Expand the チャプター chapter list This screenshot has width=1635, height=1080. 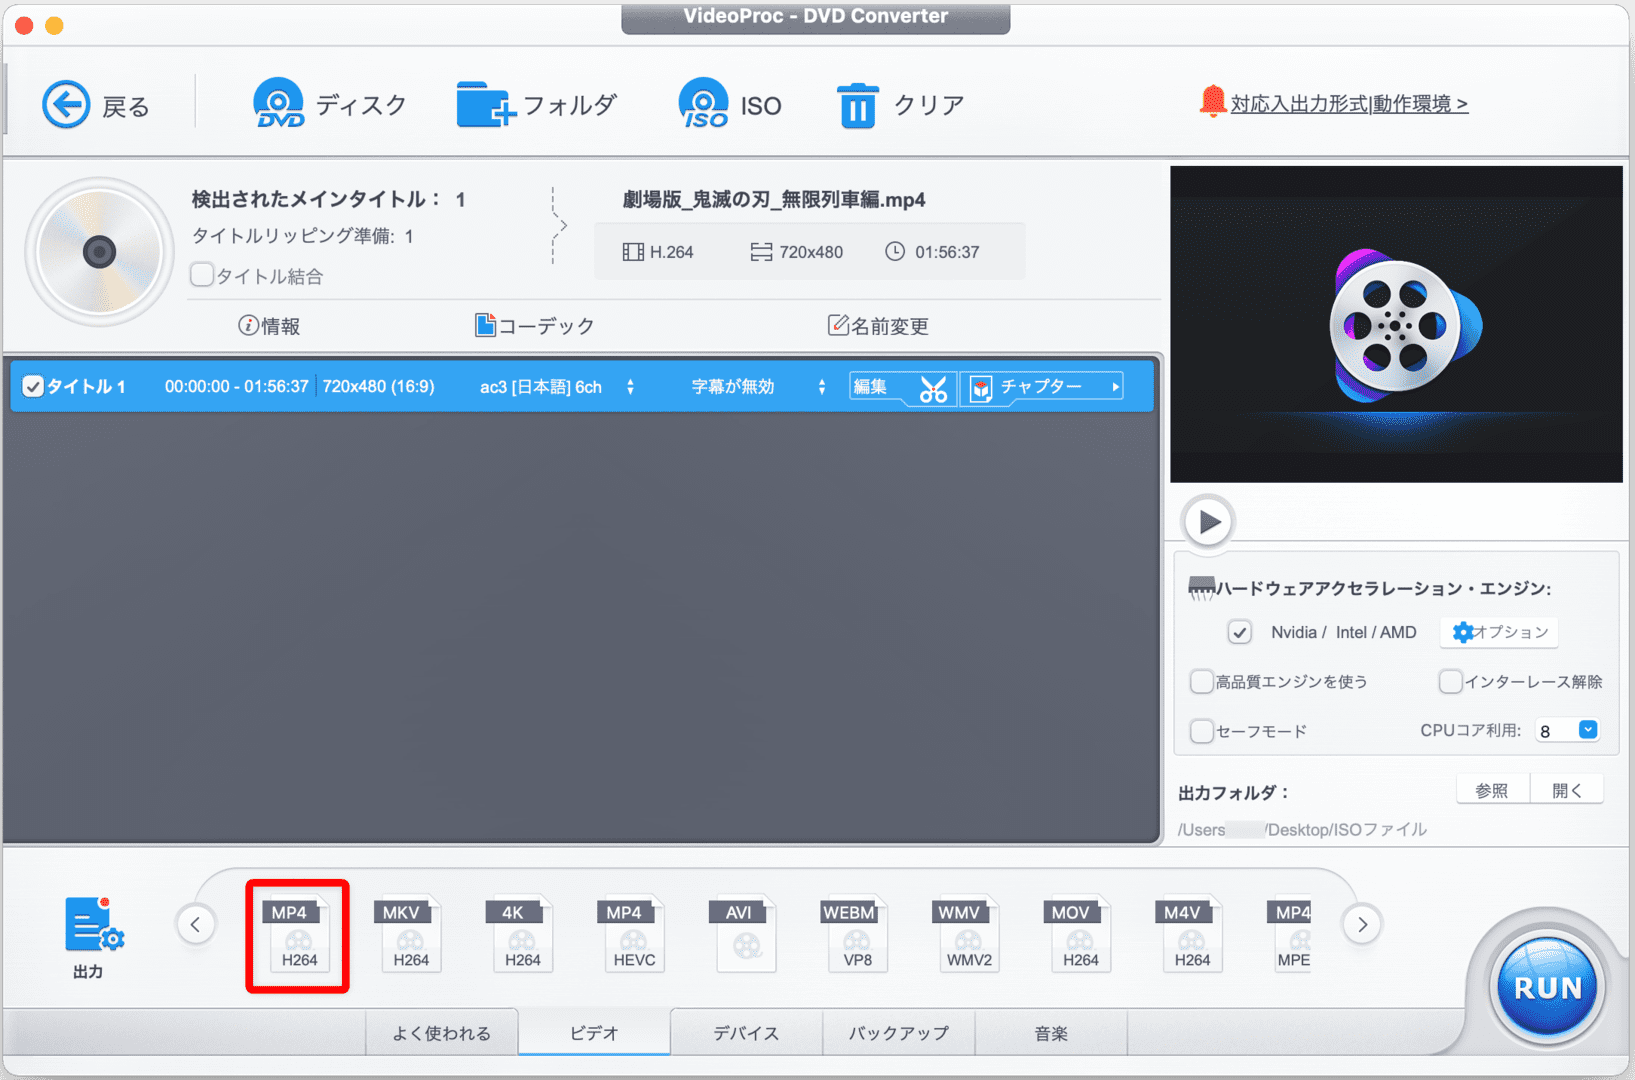click(1114, 387)
